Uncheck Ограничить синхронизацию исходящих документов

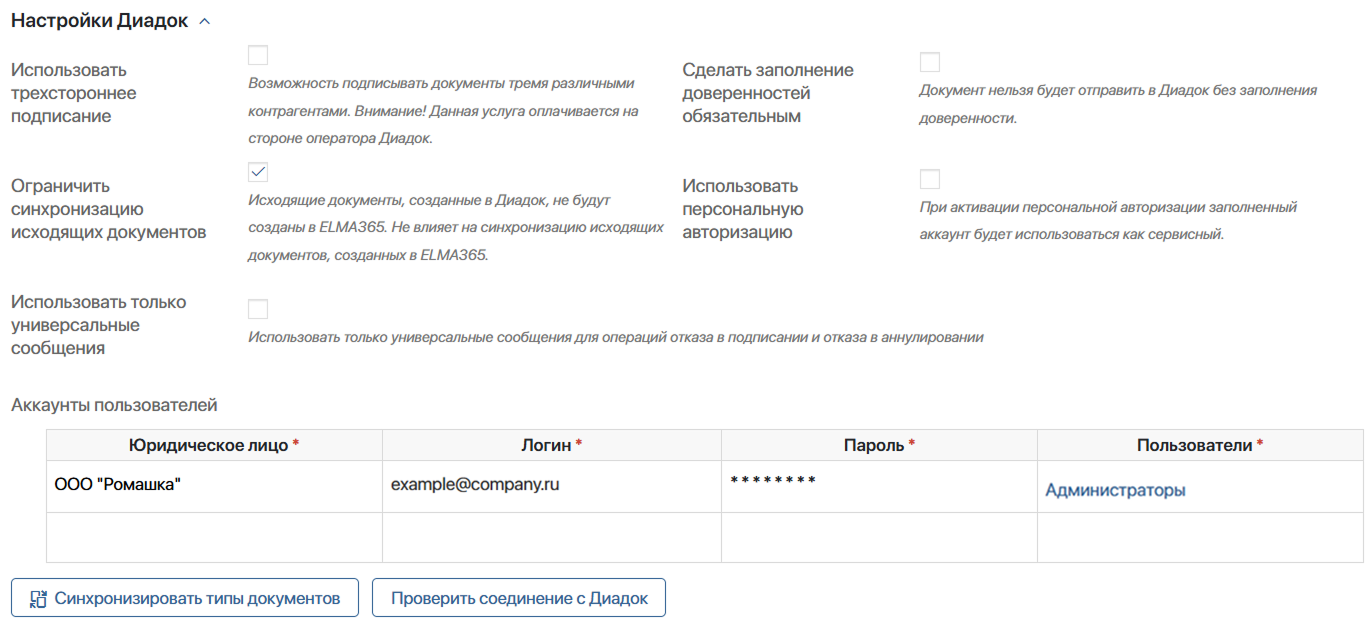click(258, 171)
